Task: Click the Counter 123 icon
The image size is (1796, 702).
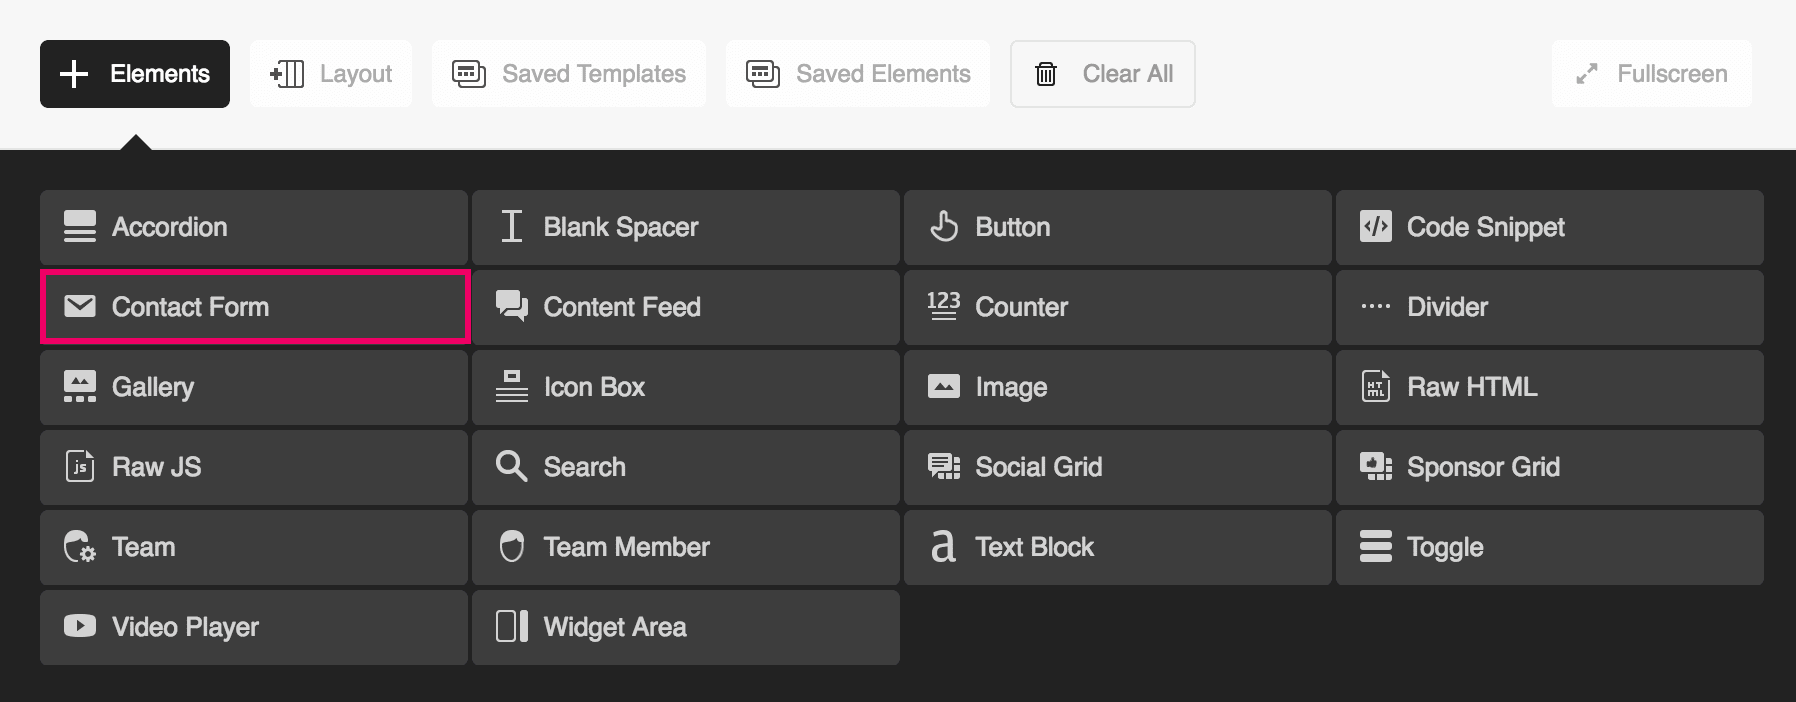Action: (x=943, y=306)
